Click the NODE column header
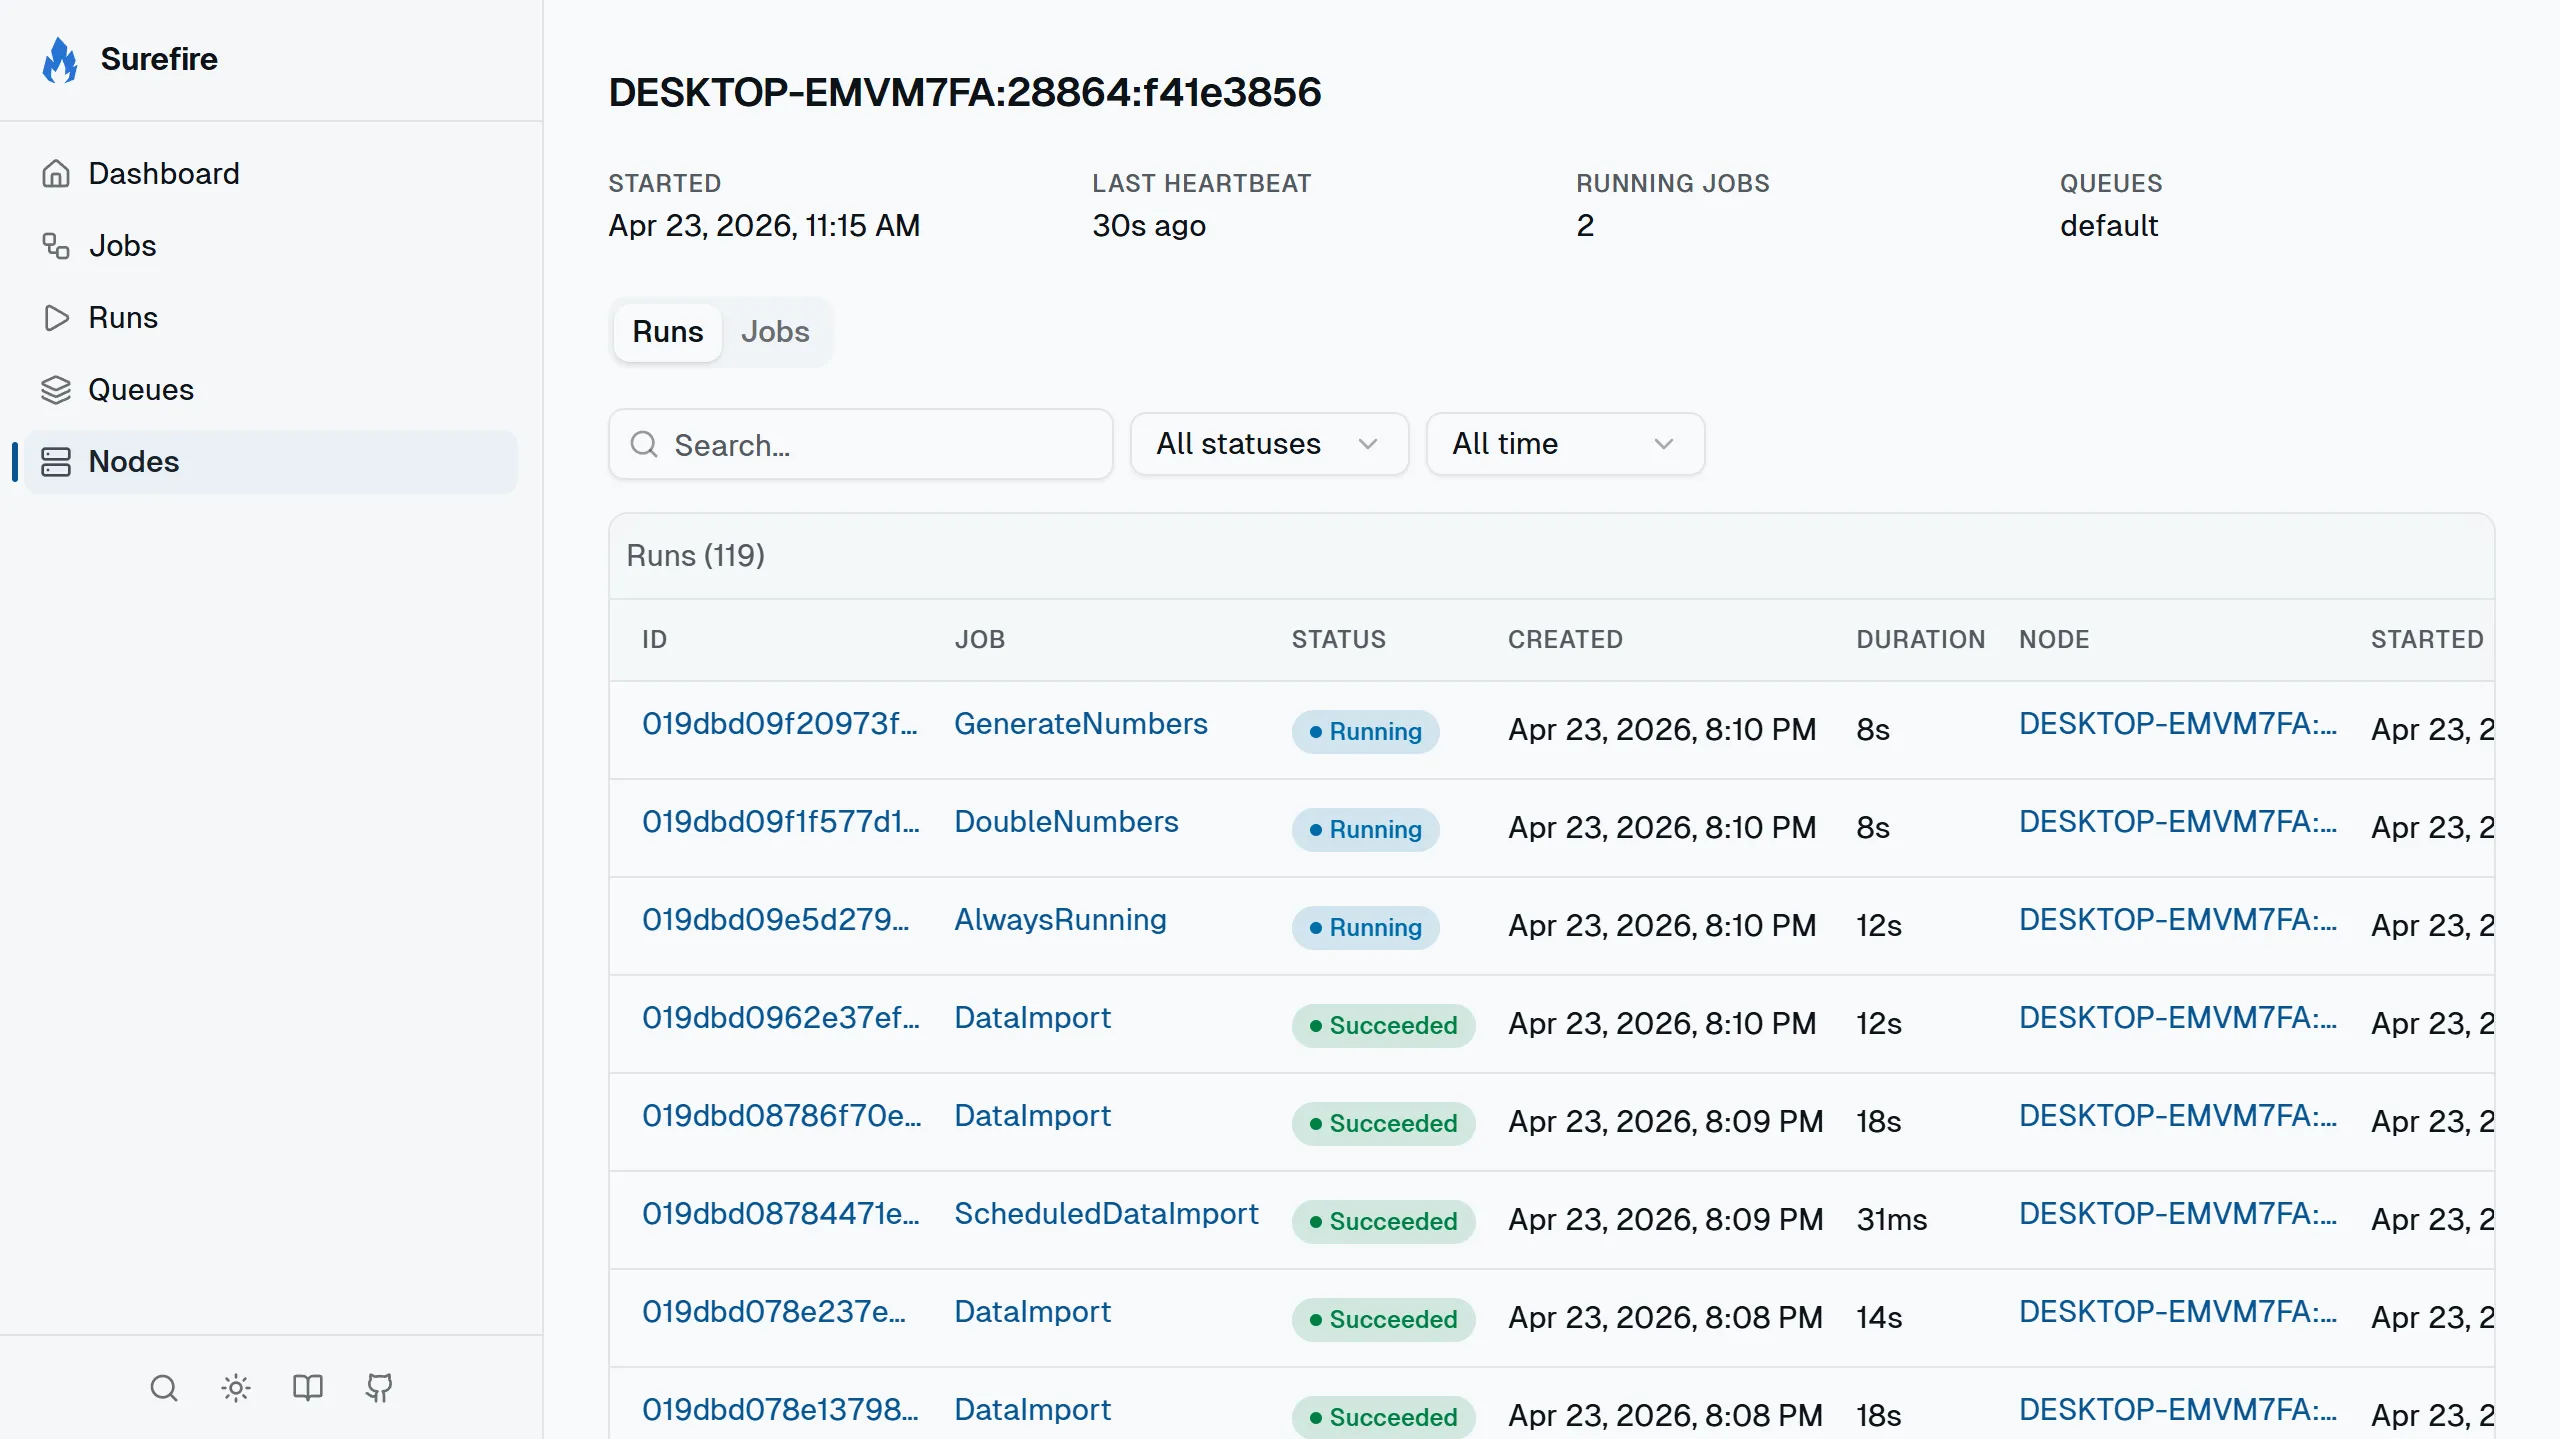 pos(2054,640)
